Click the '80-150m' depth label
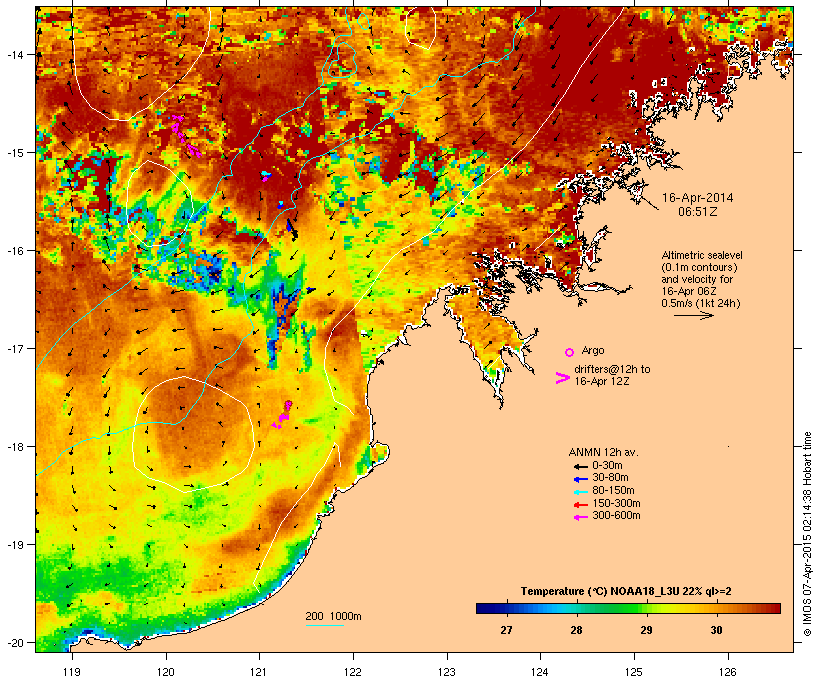This screenshot has height=680, width=820. tap(613, 491)
